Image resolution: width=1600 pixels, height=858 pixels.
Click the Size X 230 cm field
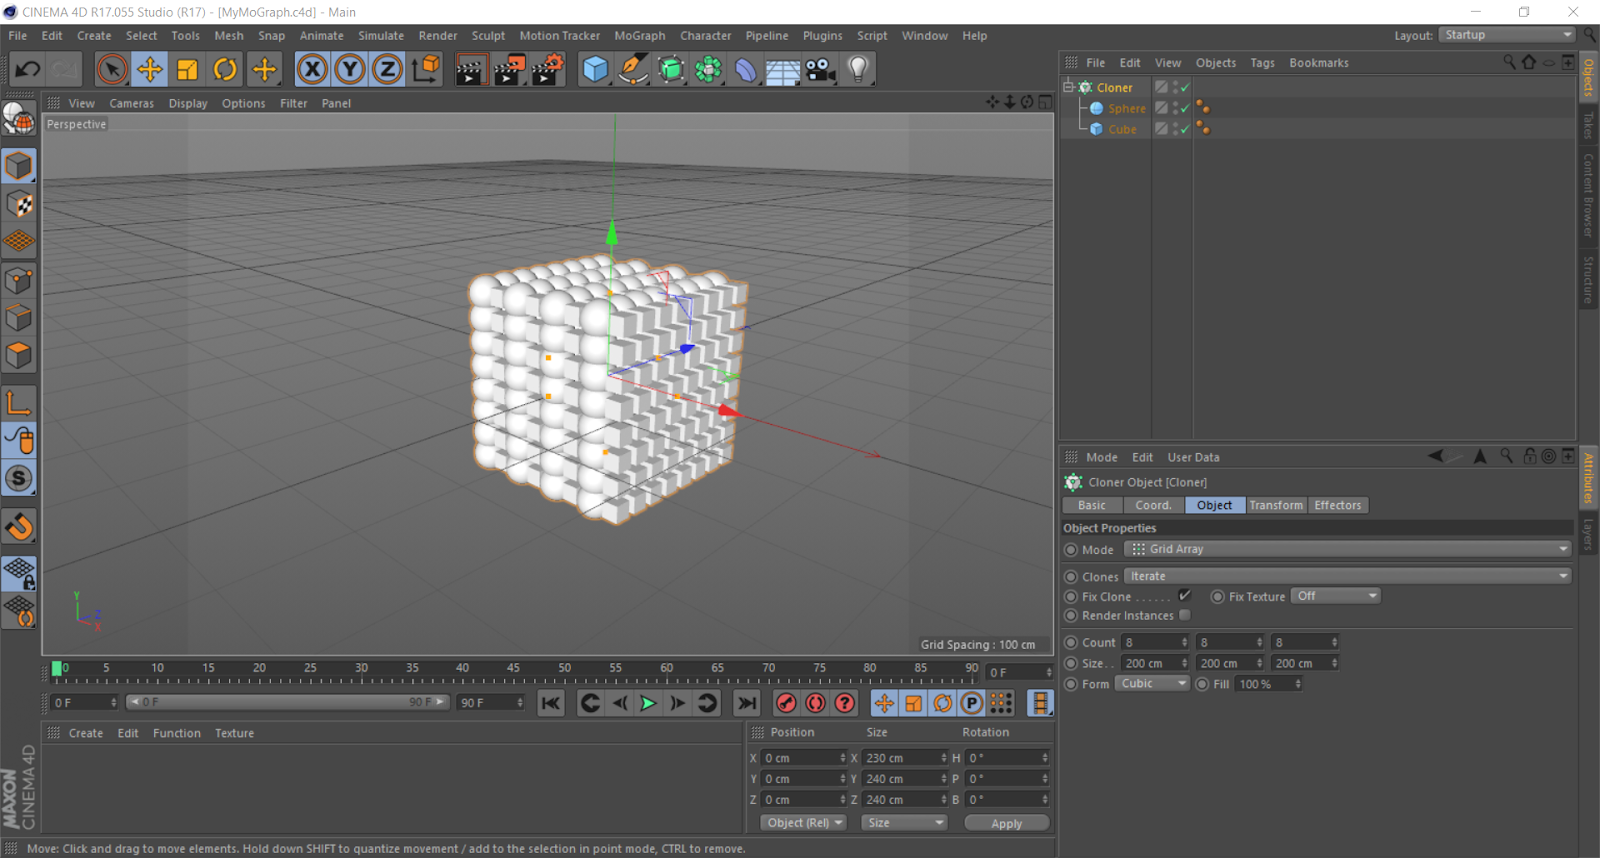[904, 758]
